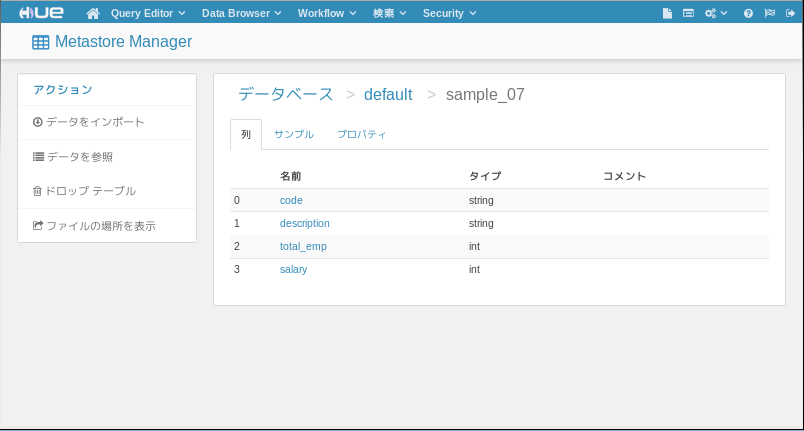
Task: Open the Help question mark icon
Action: coord(748,13)
